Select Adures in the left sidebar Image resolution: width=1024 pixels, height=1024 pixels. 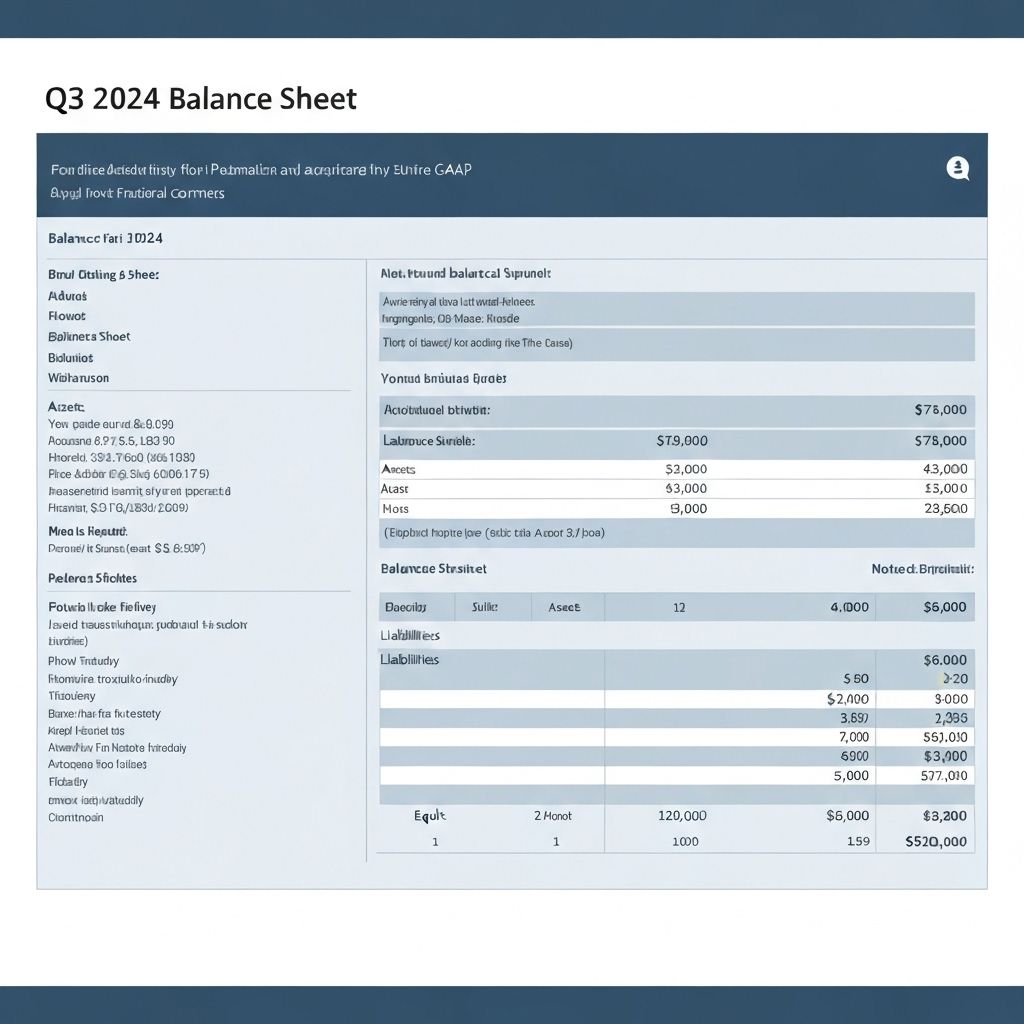tap(68, 296)
